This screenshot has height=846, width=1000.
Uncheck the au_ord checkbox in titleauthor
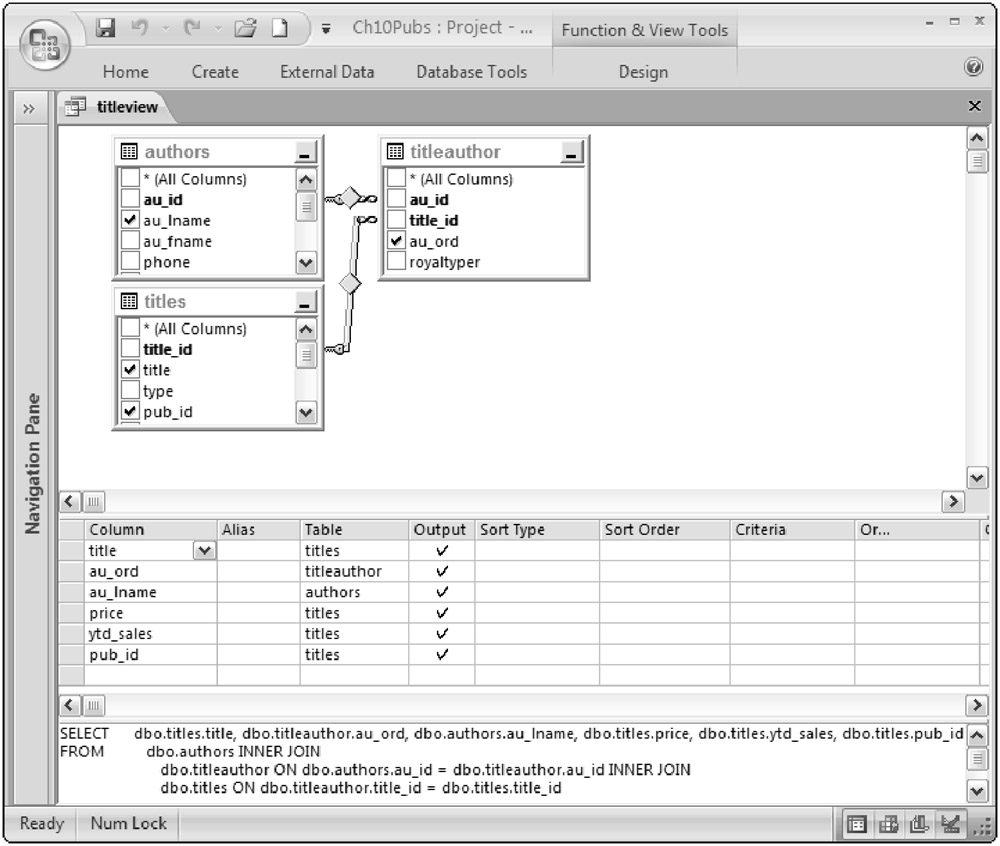click(x=396, y=242)
